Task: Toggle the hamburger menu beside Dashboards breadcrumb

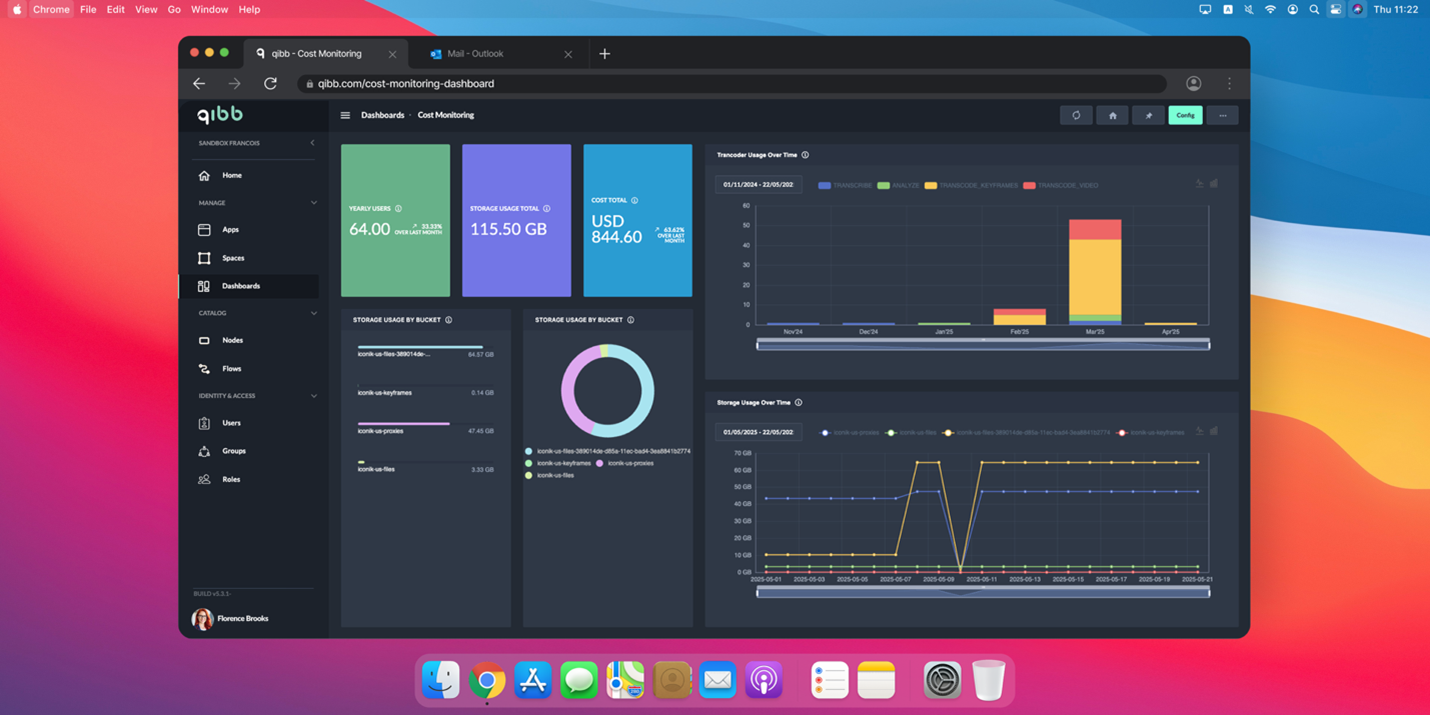Action: tap(345, 115)
